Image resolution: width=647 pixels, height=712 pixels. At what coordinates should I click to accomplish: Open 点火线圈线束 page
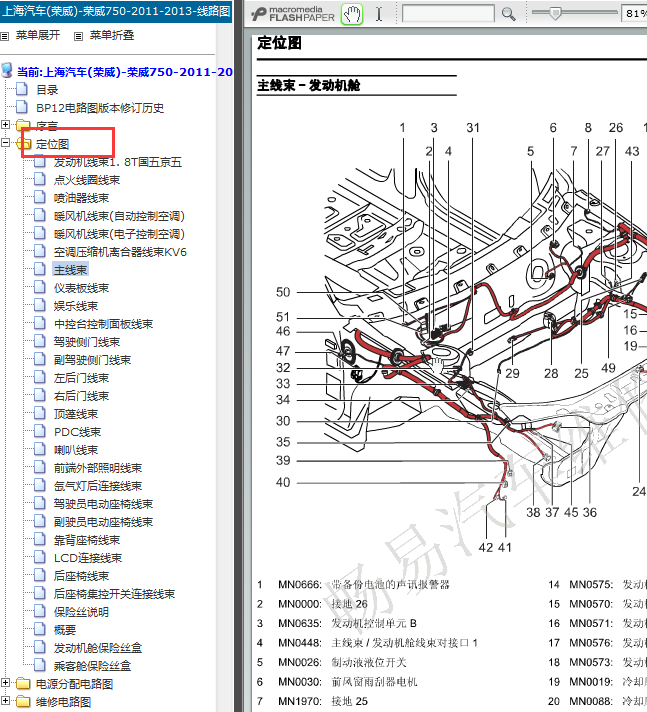[x=87, y=180]
